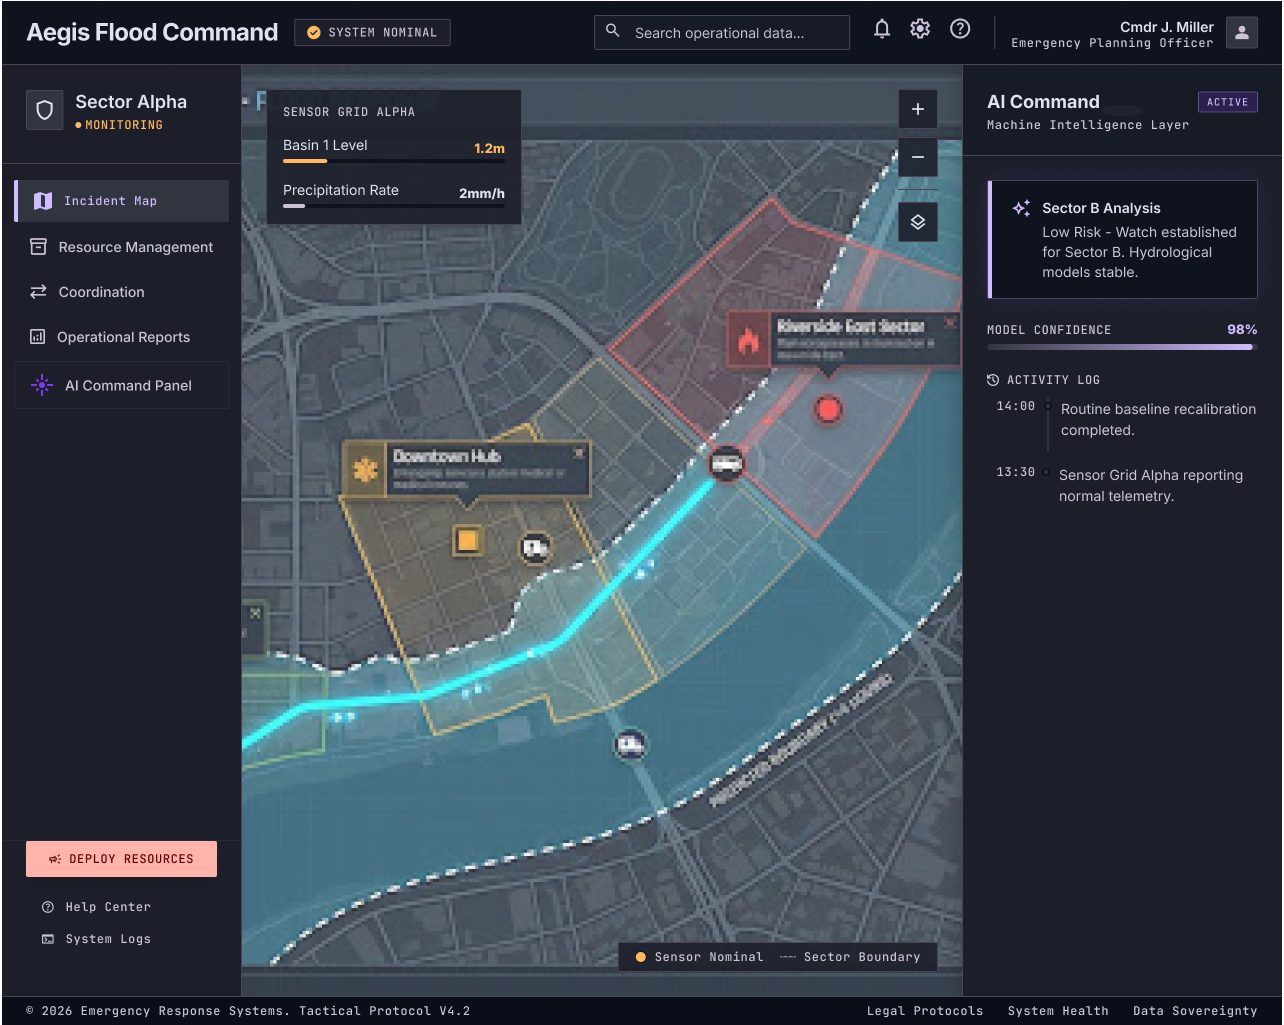Click the Active badge in AI Command
1284x1025 pixels.
click(1227, 102)
